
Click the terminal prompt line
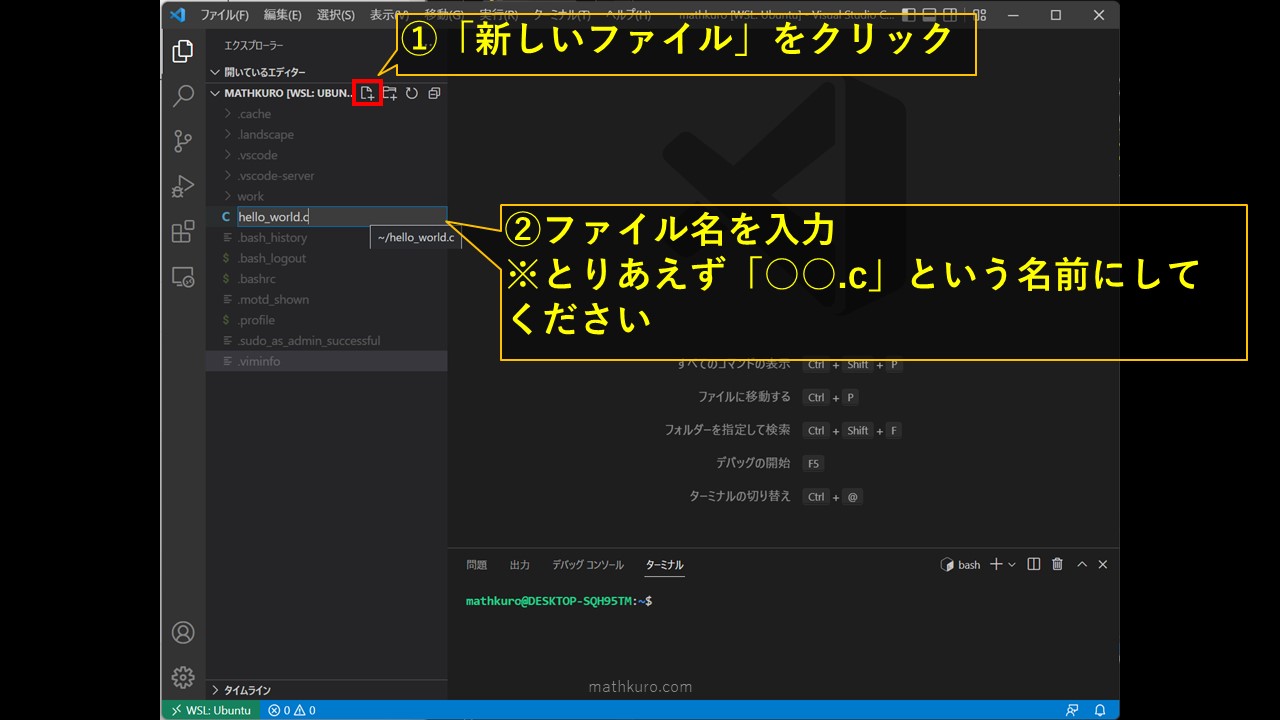pos(559,601)
